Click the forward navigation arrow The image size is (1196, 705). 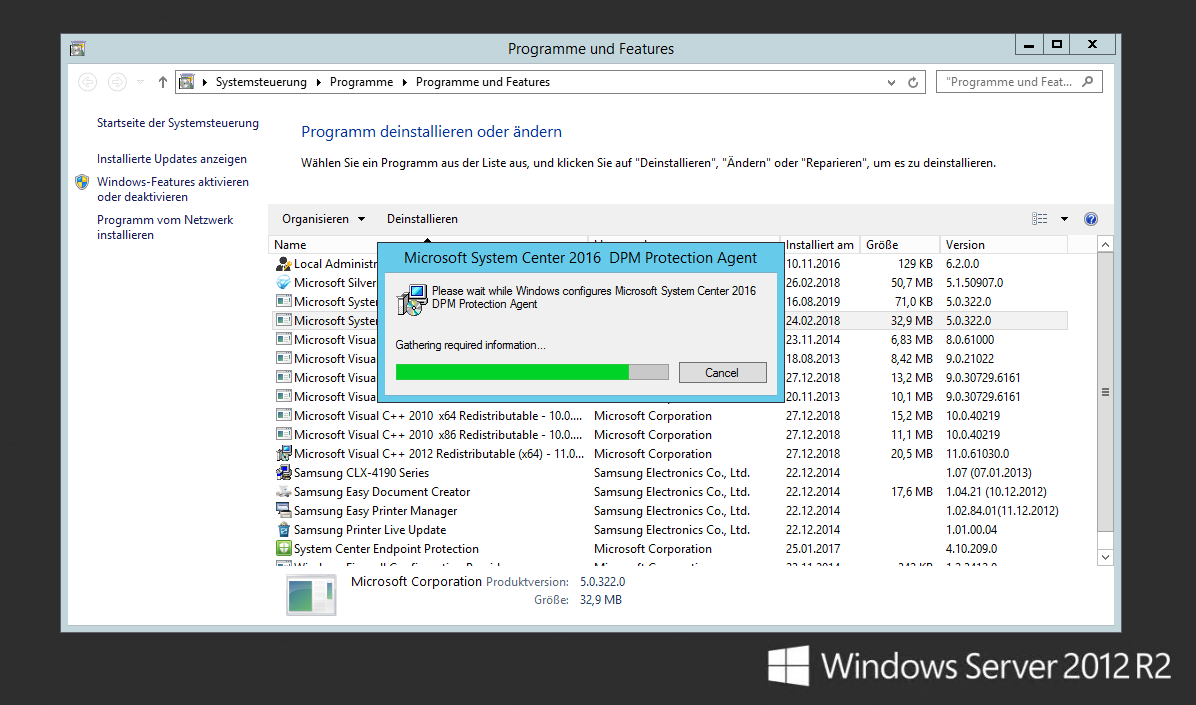click(117, 82)
